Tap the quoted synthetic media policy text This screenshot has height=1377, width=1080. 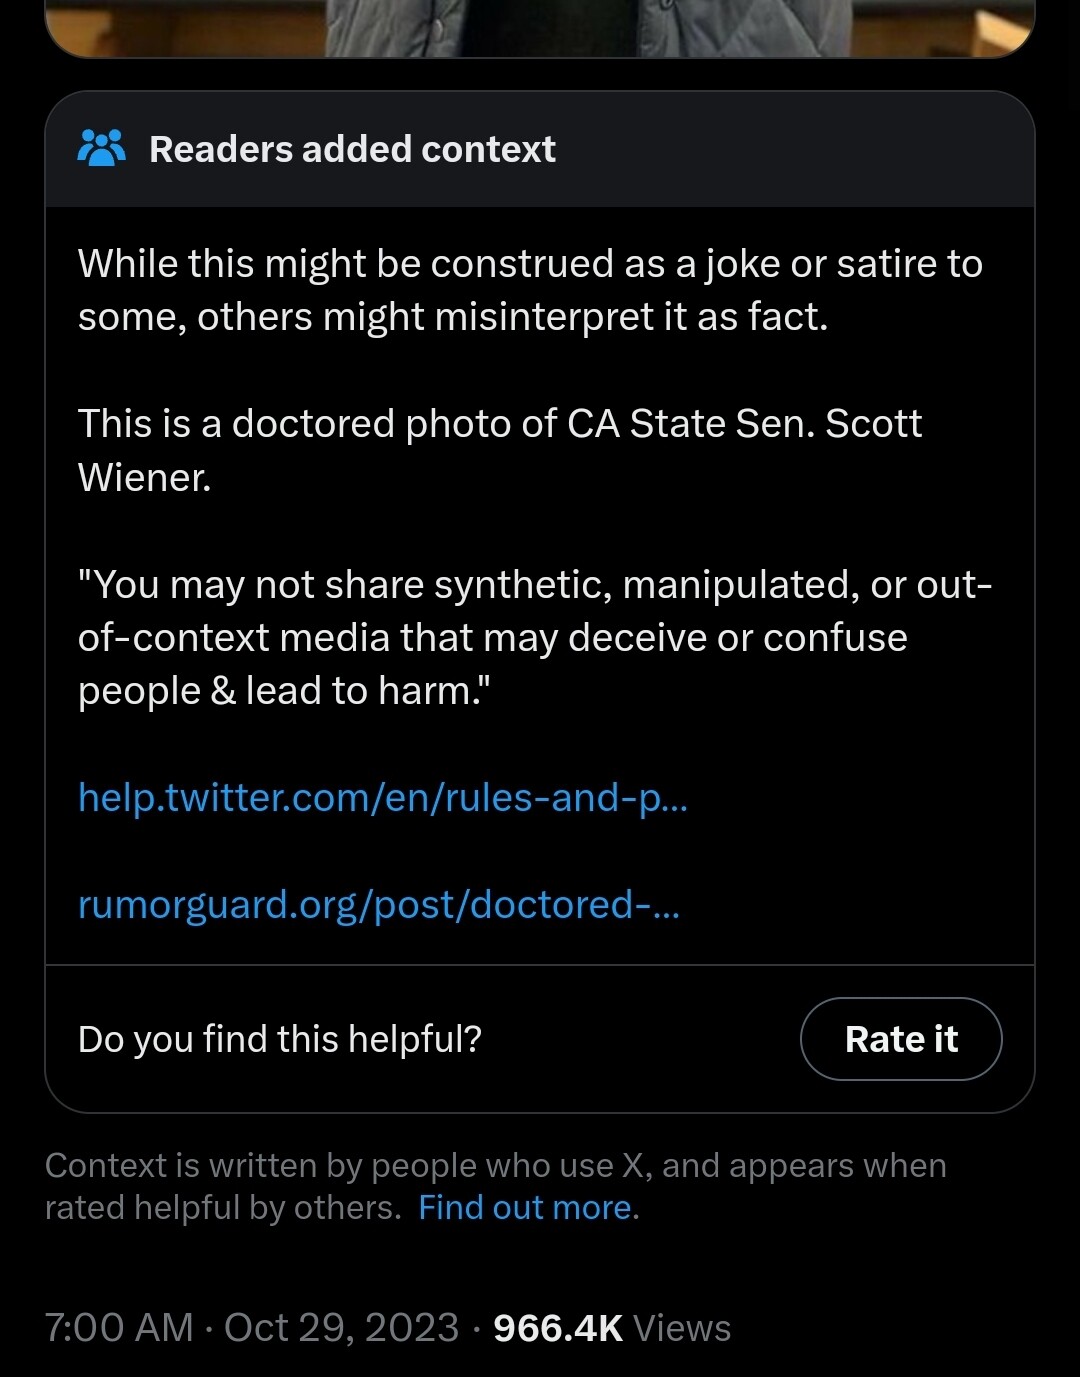point(535,637)
